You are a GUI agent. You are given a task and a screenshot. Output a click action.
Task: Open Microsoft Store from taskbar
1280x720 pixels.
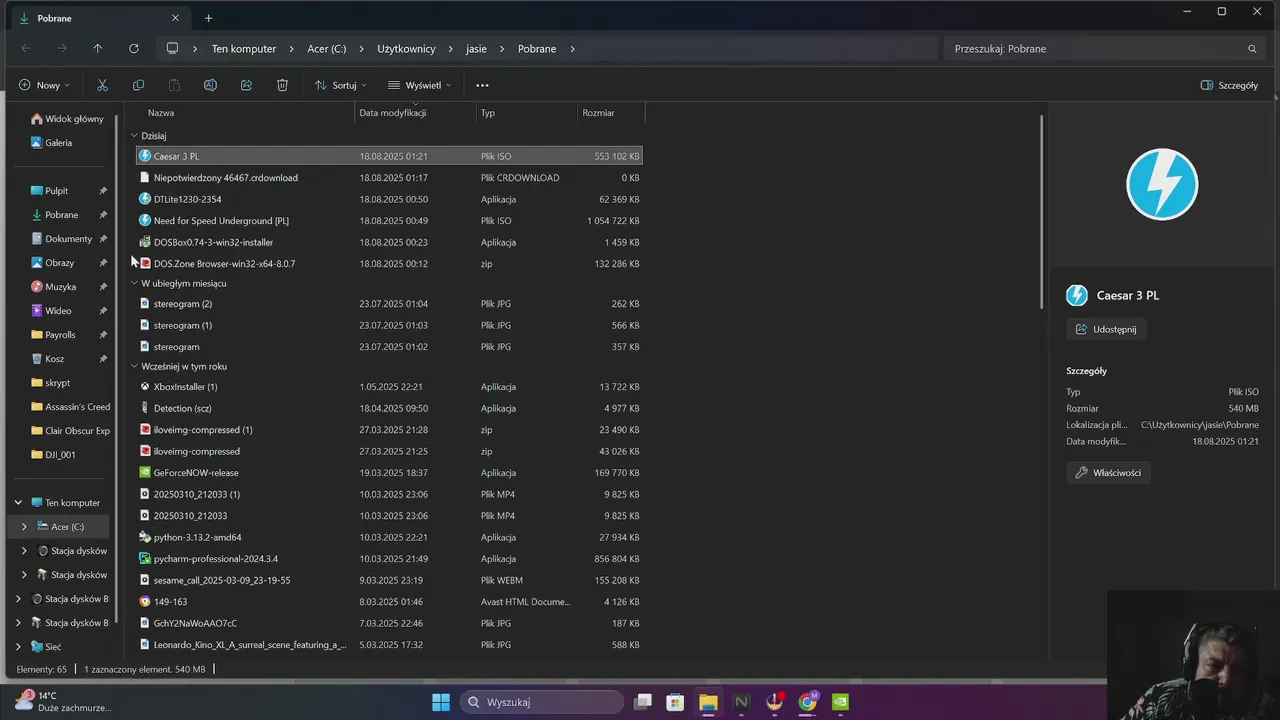(675, 702)
